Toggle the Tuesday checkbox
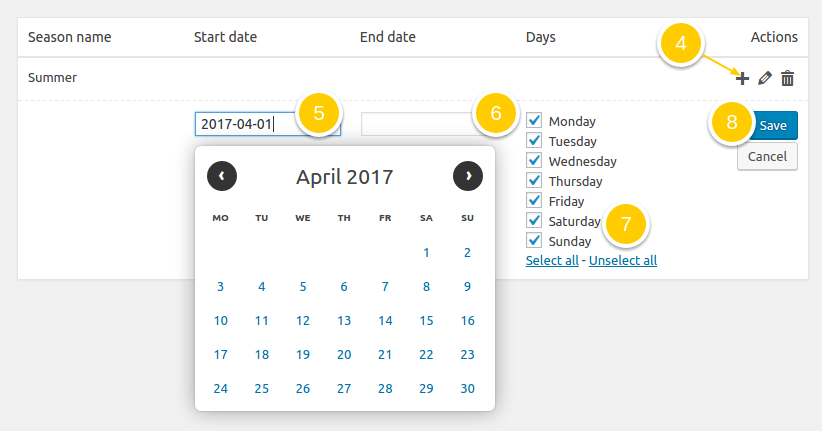This screenshot has height=431, width=822. click(x=534, y=141)
